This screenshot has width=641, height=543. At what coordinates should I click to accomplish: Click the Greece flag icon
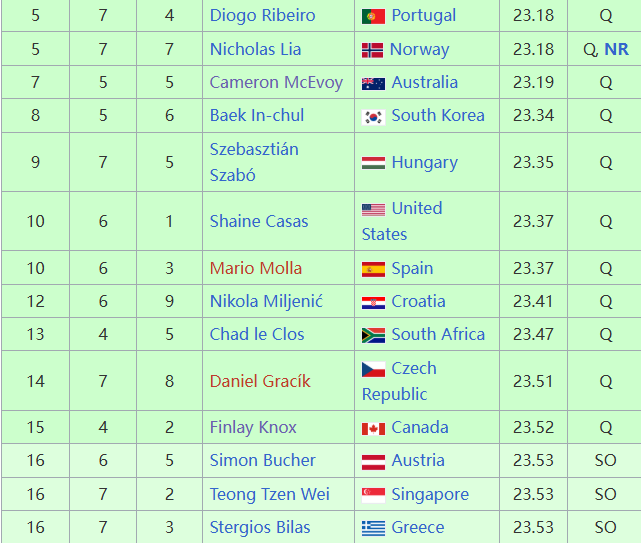point(373,528)
